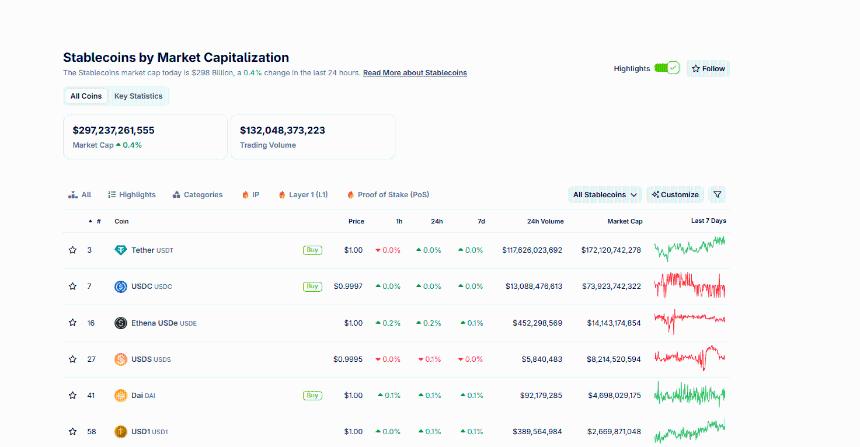
Task: Favorite USDC with its star icon
Action: (x=72, y=286)
